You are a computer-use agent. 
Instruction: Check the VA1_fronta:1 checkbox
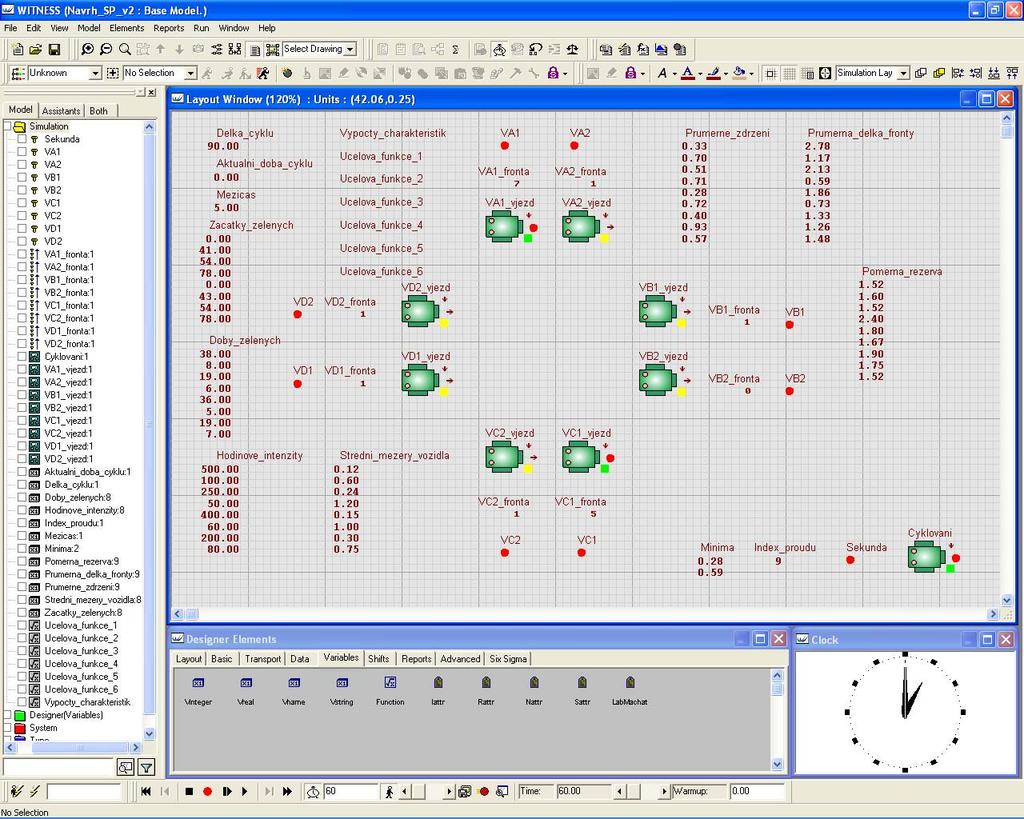click(x=22, y=254)
